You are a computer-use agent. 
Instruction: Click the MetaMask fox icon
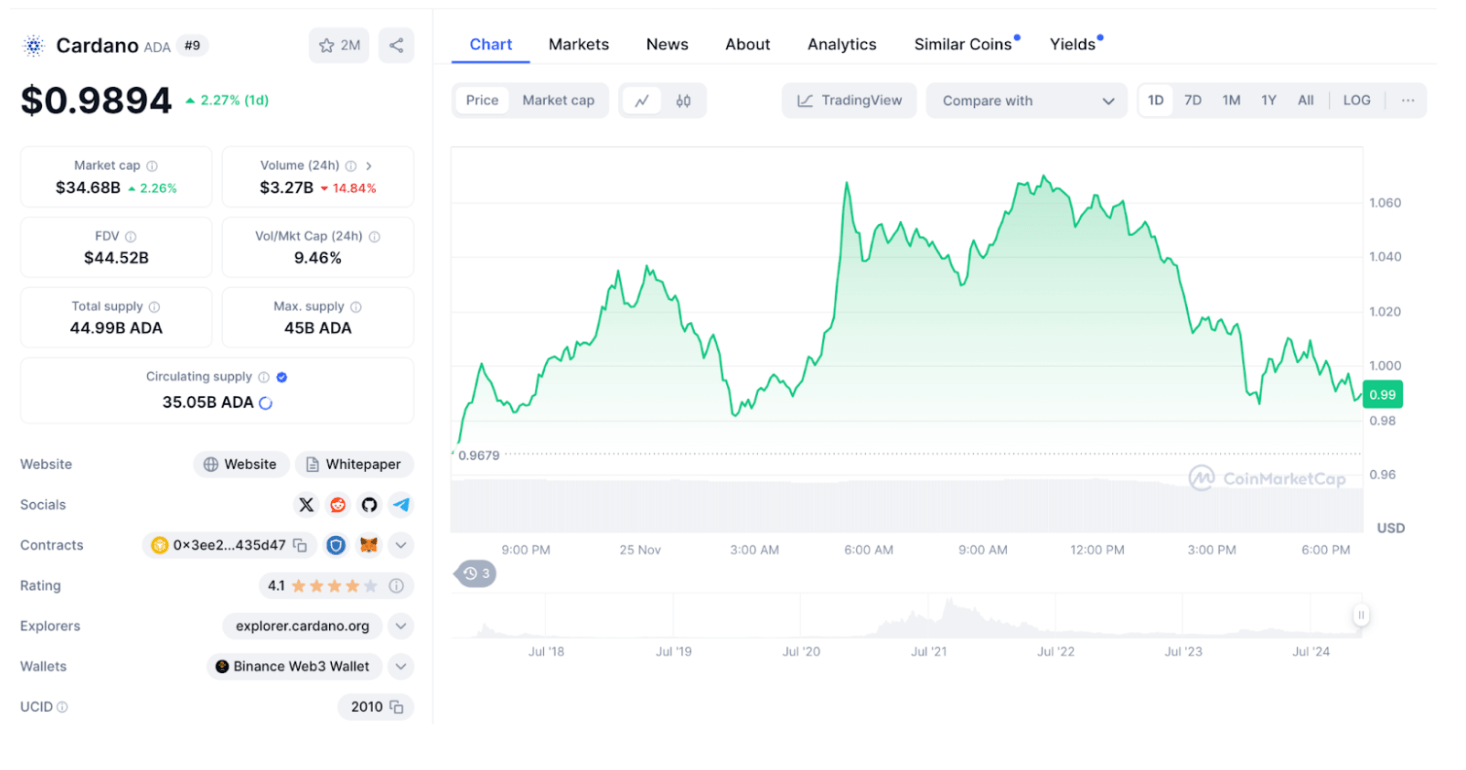368,545
